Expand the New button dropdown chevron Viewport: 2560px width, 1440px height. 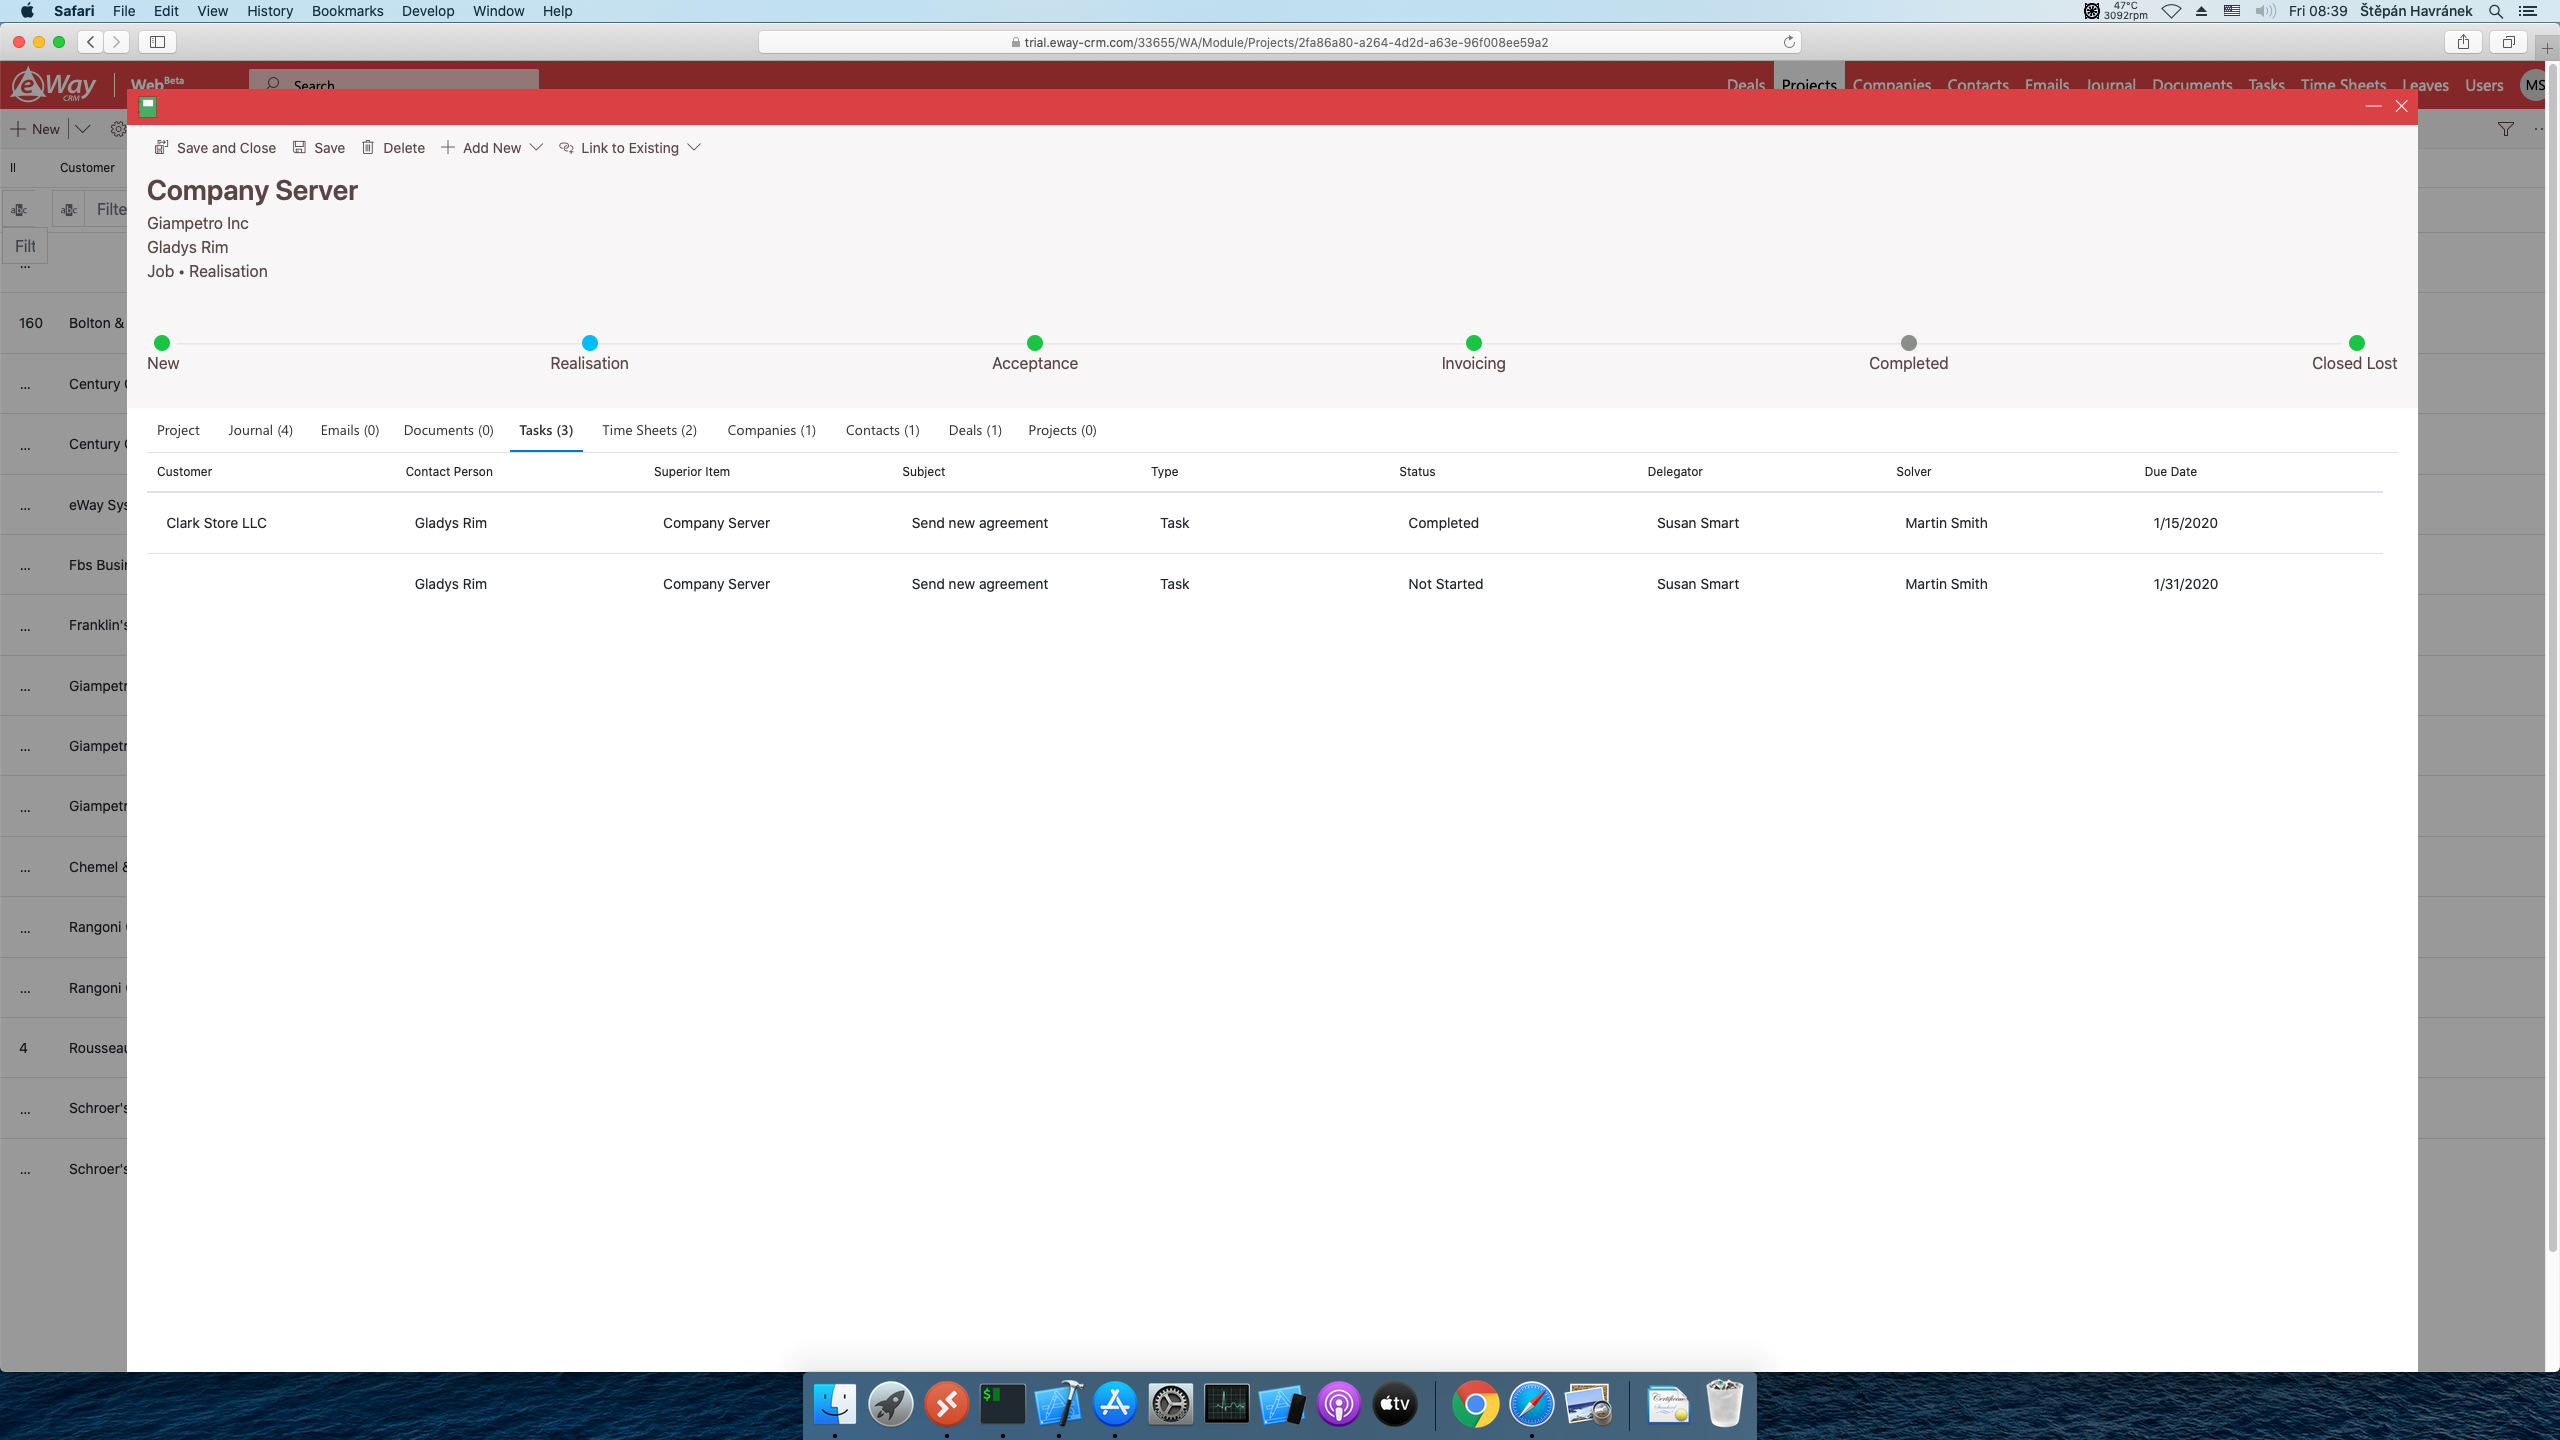point(83,129)
